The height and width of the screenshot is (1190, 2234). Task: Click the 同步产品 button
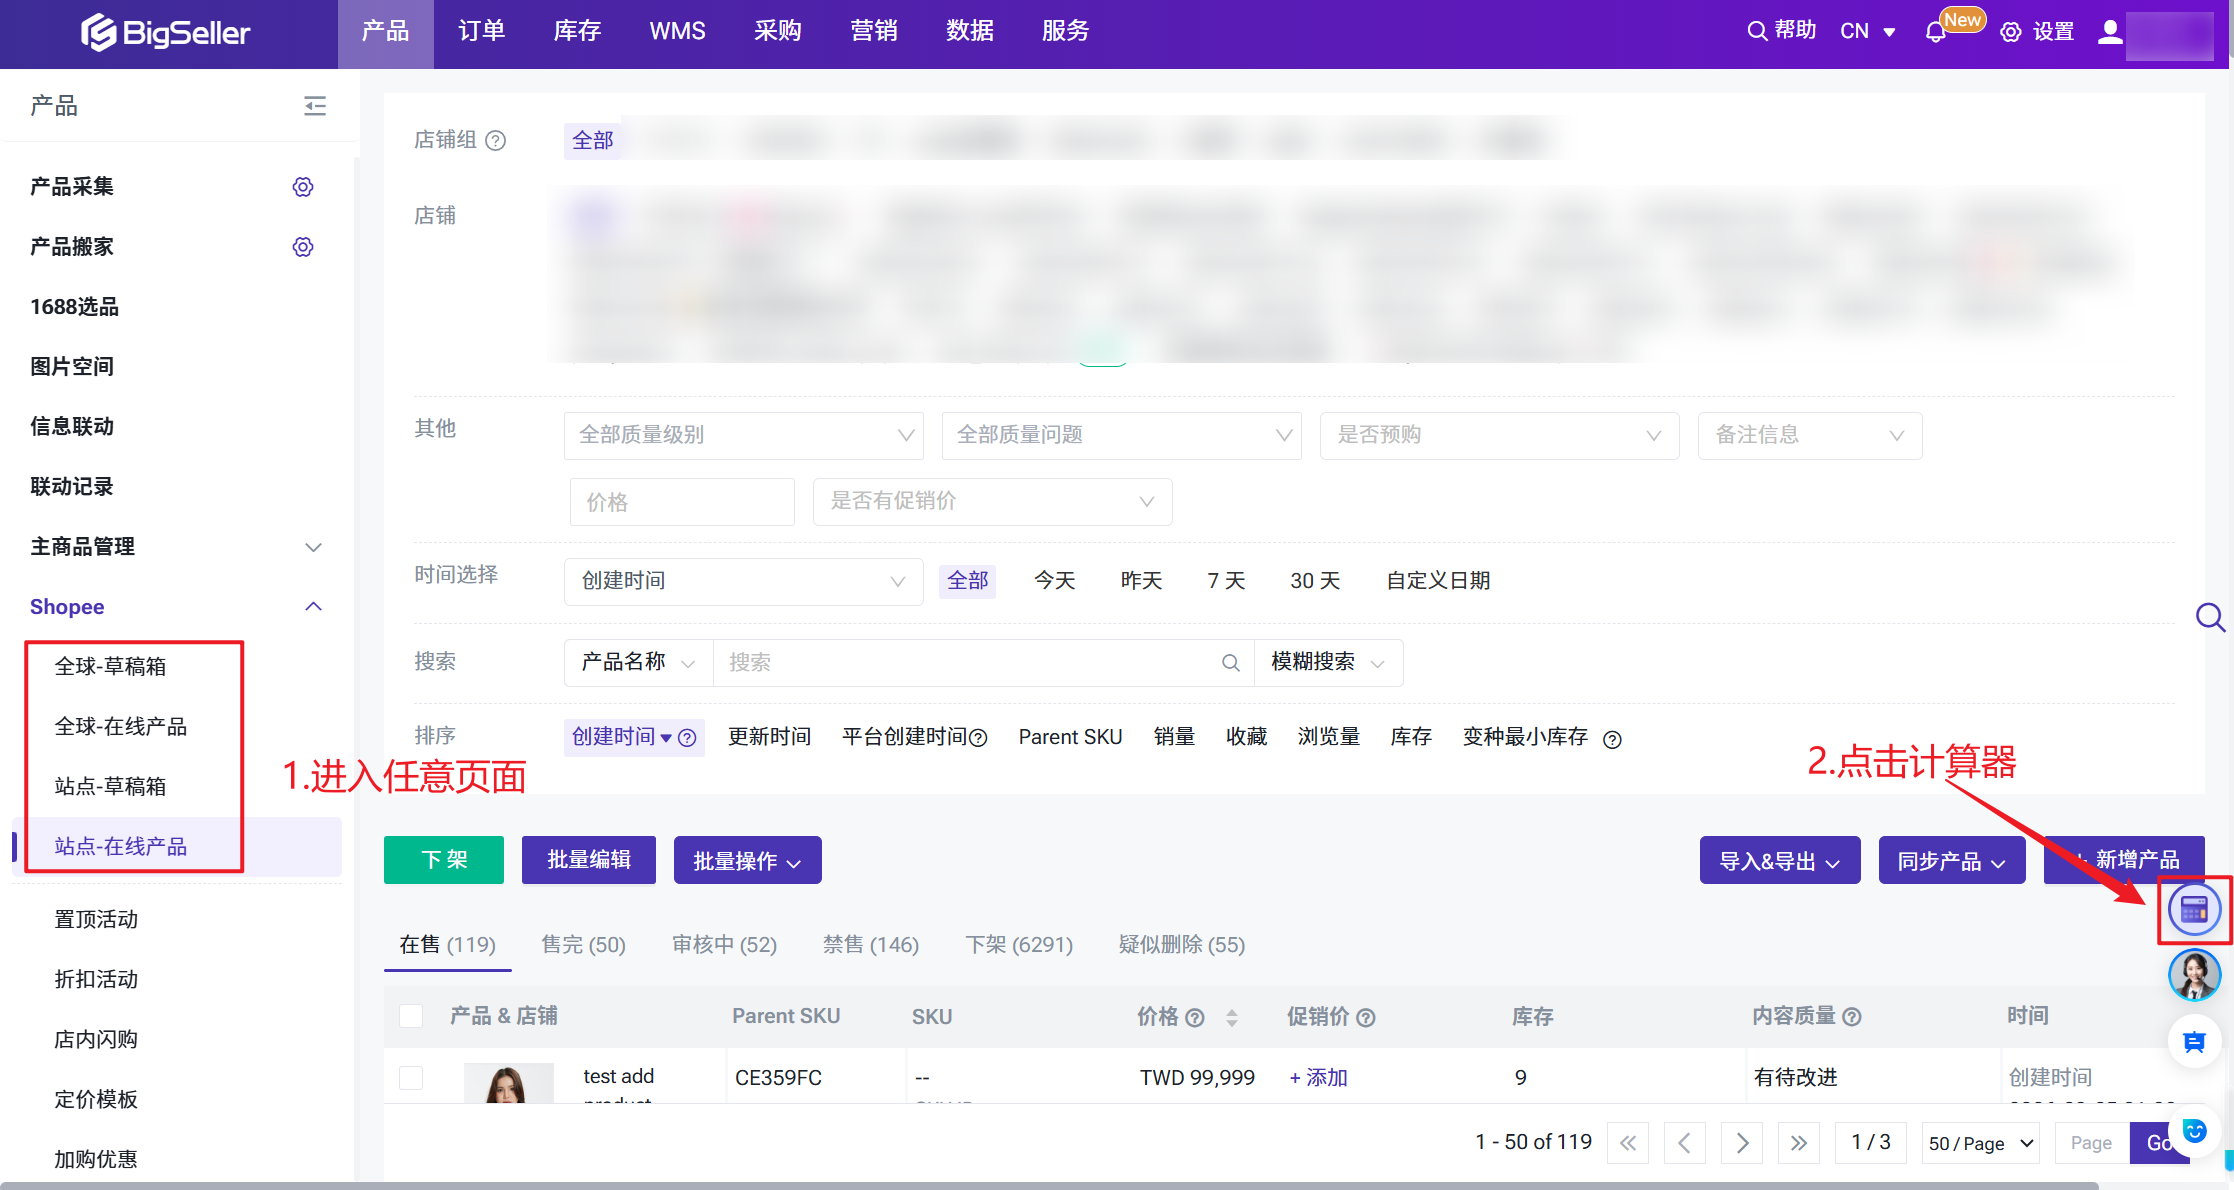tap(1951, 861)
